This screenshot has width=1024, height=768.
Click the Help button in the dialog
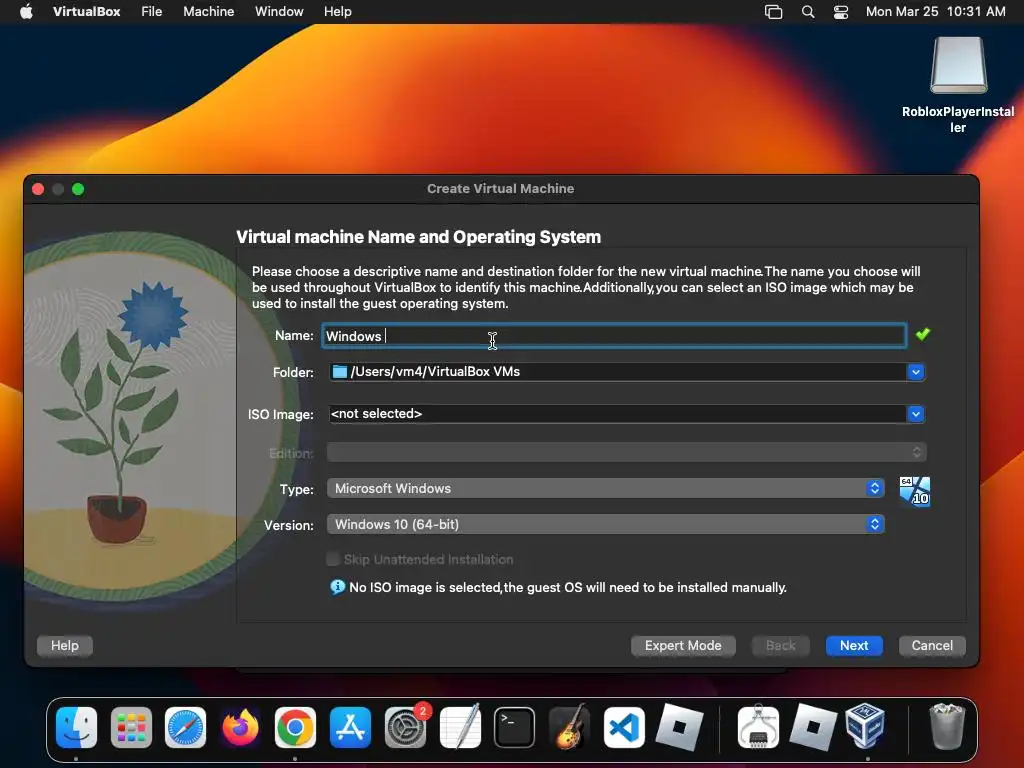[65, 645]
